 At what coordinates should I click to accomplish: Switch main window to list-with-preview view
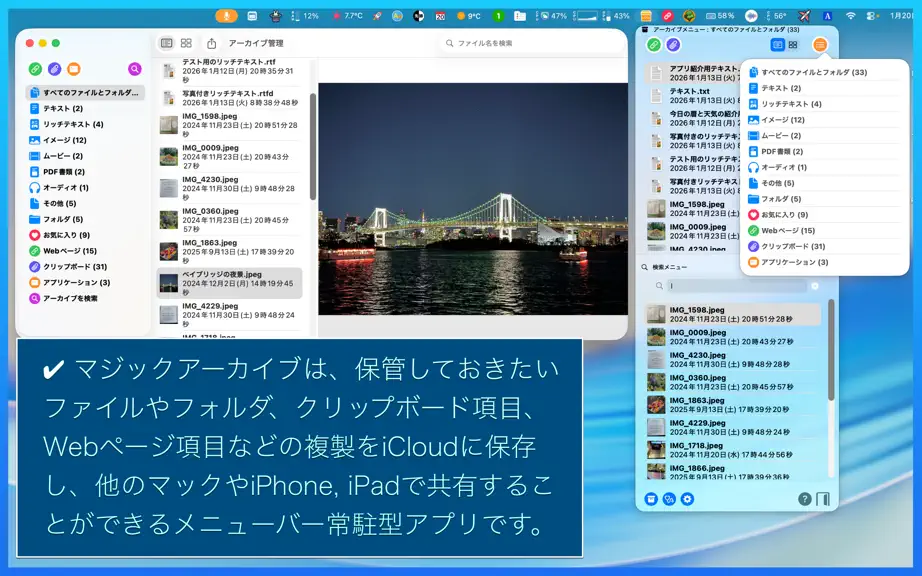(167, 43)
